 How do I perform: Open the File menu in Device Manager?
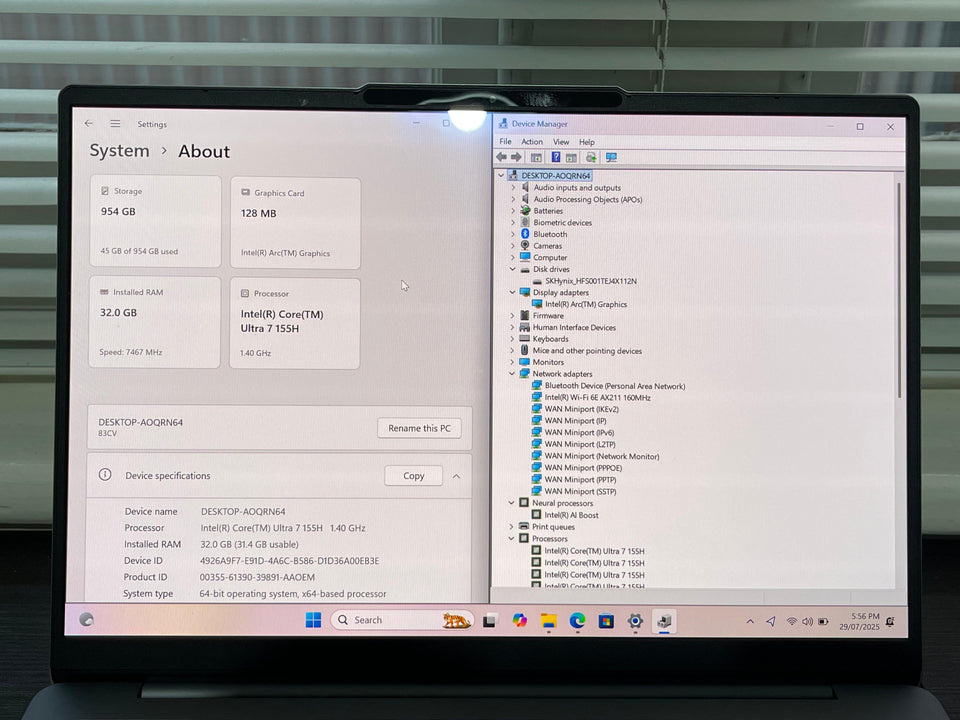505,141
